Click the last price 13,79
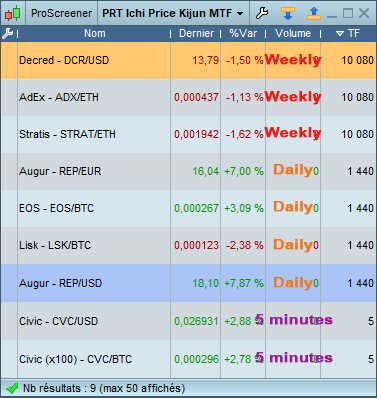Screen dimensions: 377x398 coord(205,60)
